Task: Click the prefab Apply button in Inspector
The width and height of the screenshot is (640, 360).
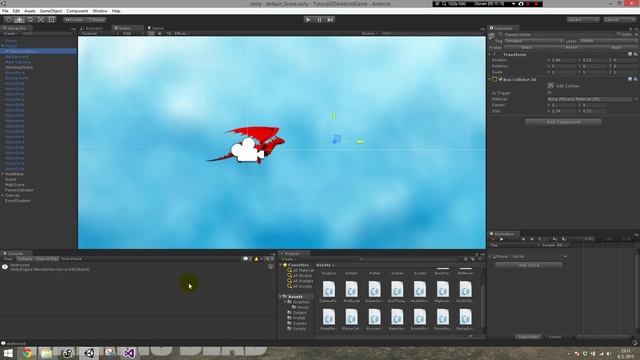Action: pyautogui.click(x=616, y=48)
